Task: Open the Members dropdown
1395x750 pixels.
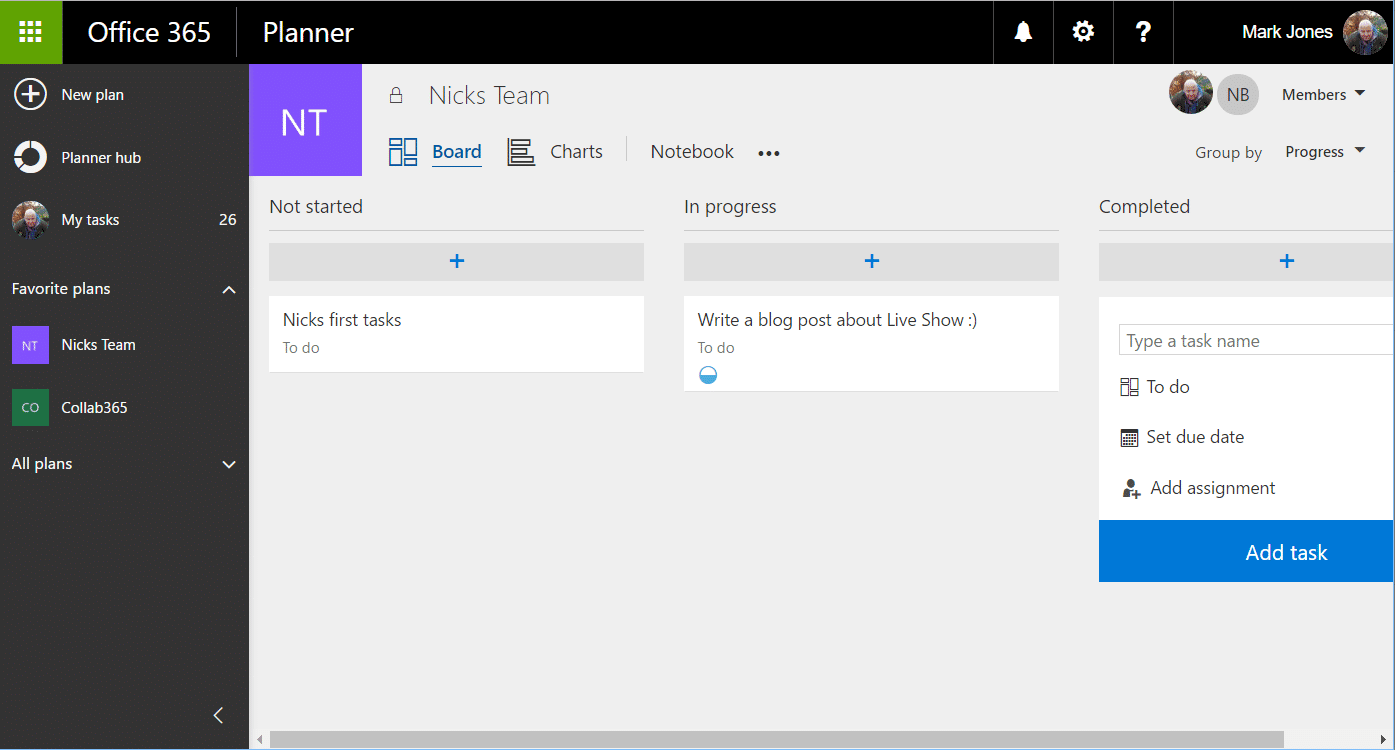Action: pos(1324,94)
